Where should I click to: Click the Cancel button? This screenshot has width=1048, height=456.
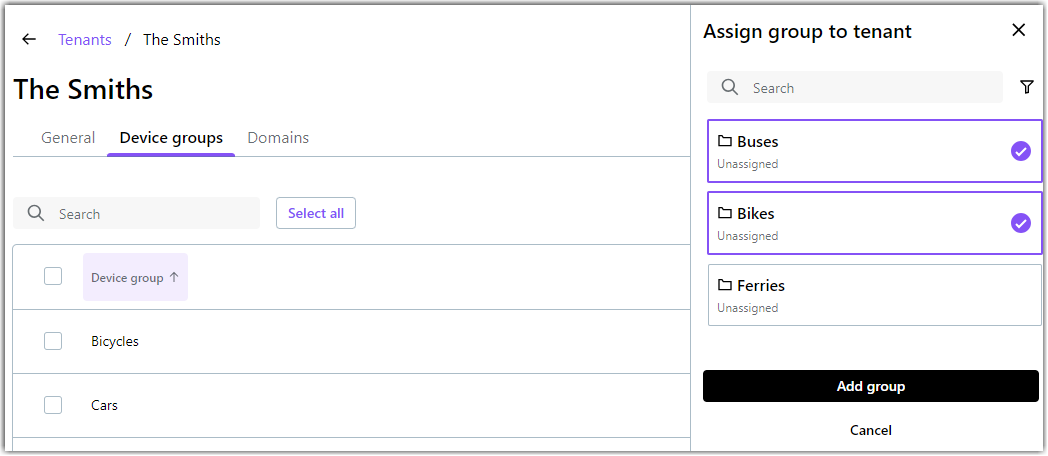(870, 430)
